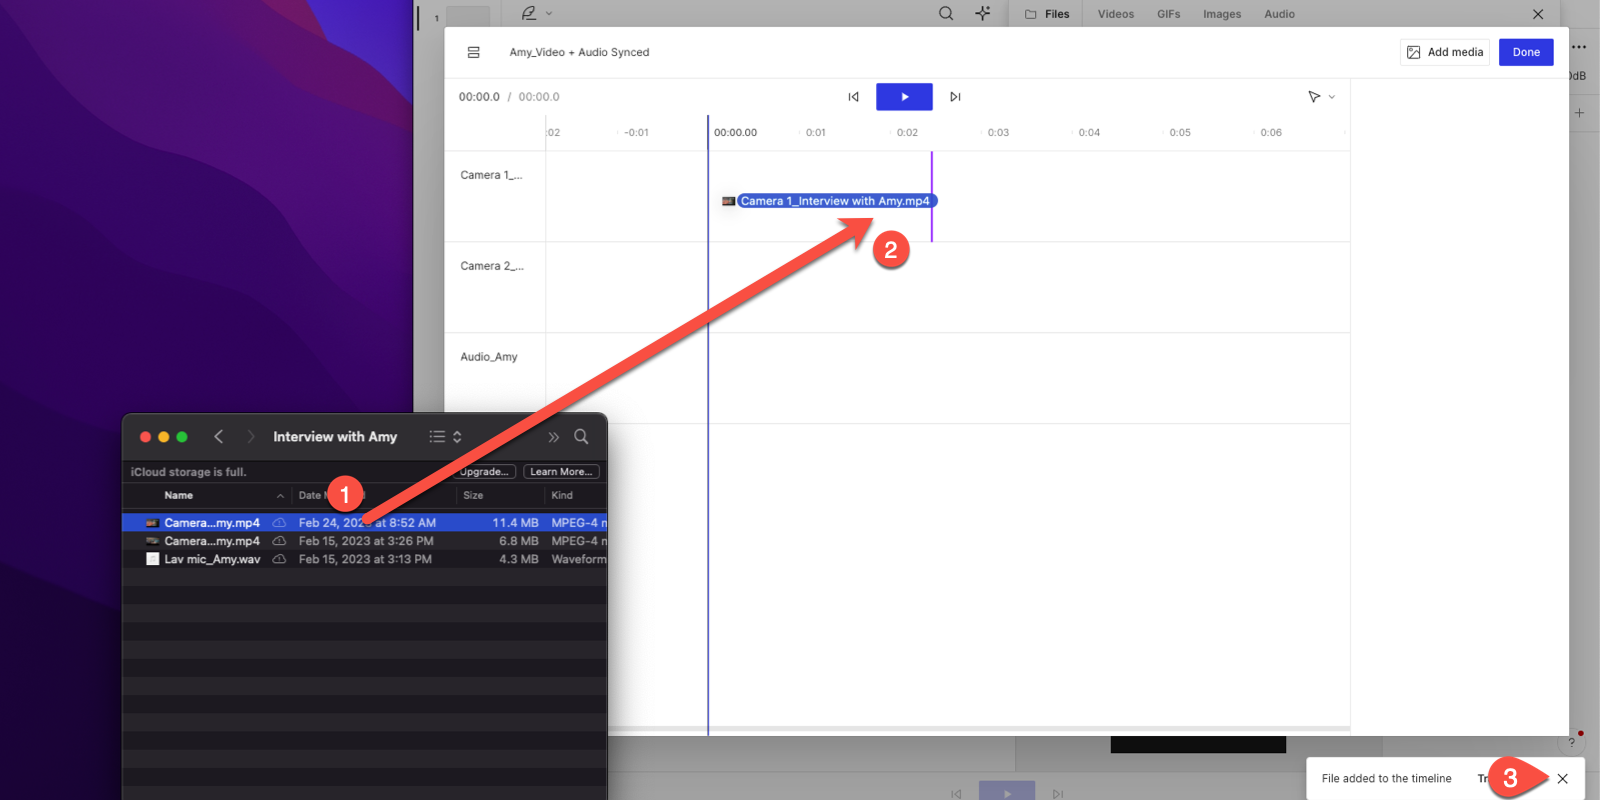Click the red close button of Finder
1600x800 pixels.
click(145, 437)
